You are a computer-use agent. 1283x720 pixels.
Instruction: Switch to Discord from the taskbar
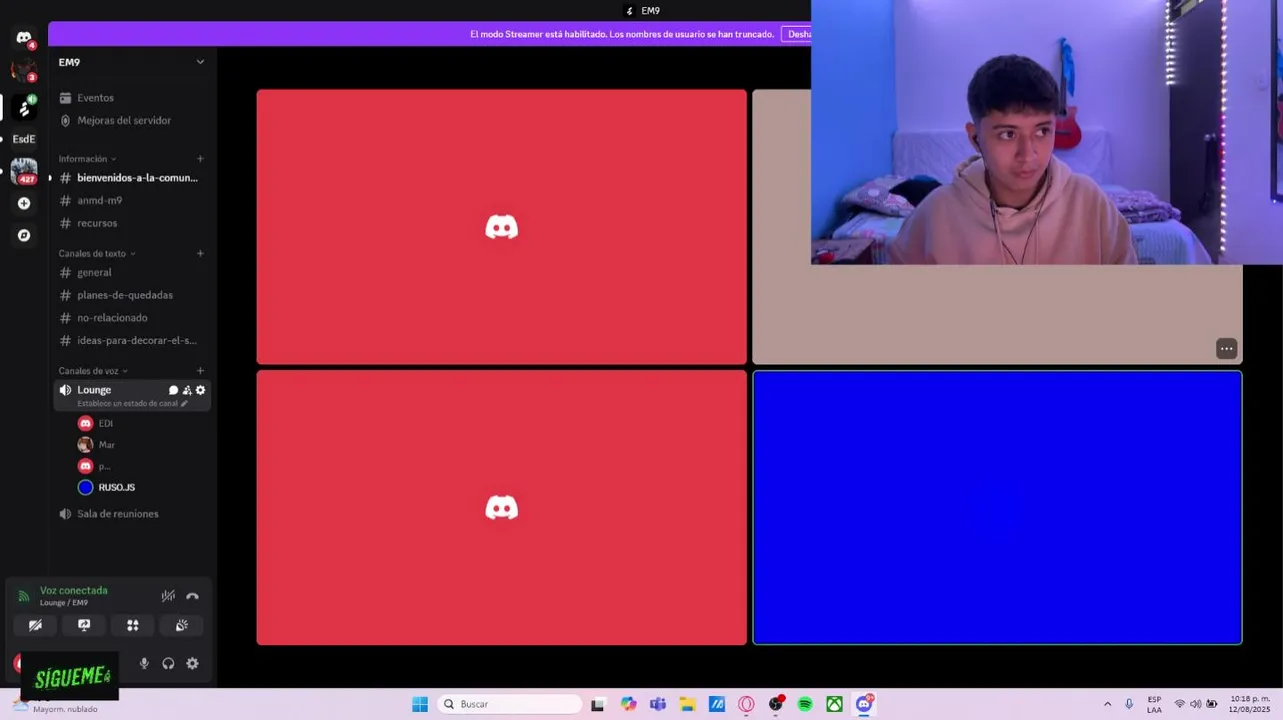pyautogui.click(x=864, y=704)
